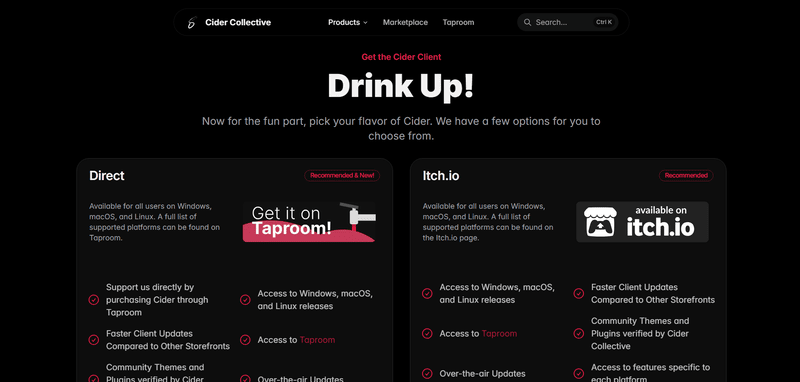The width and height of the screenshot is (800, 382).
Task: Click Itch.io card's platform availability description
Action: 488,222
